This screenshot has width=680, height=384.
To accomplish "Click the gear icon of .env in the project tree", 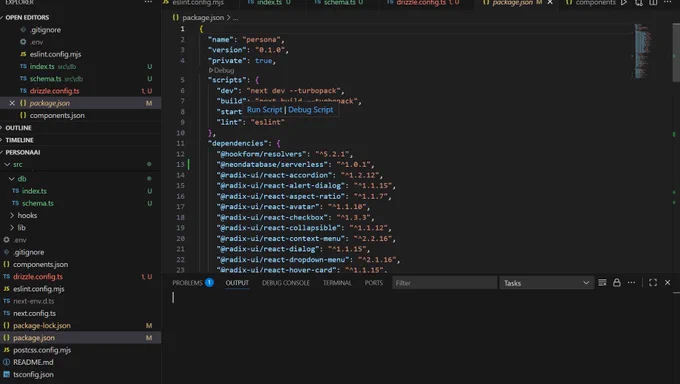I will [x=7, y=240].
